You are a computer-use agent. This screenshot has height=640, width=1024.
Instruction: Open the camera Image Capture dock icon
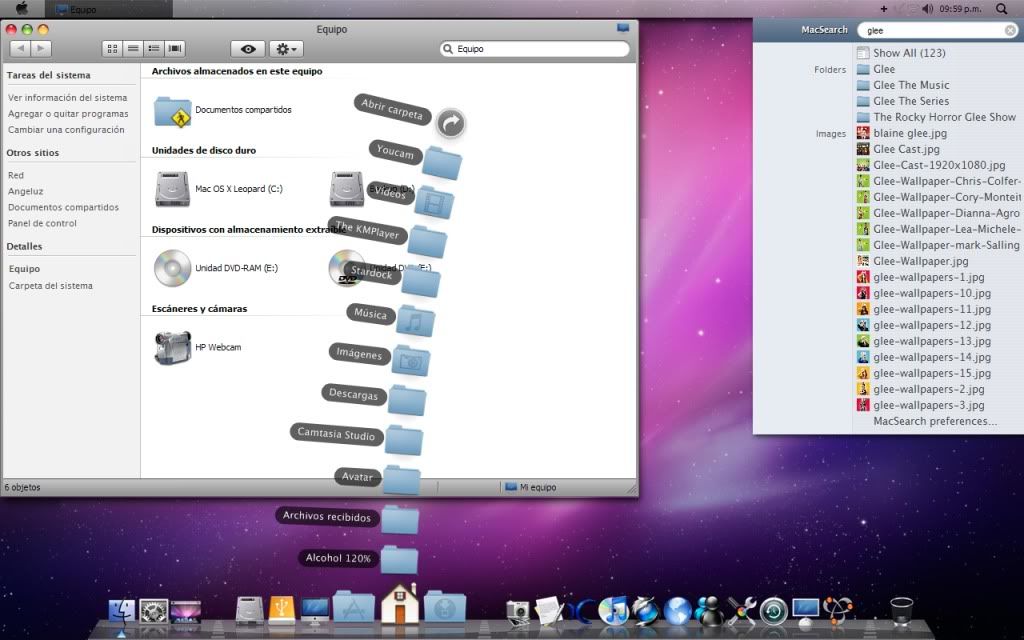pyautogui.click(x=517, y=613)
